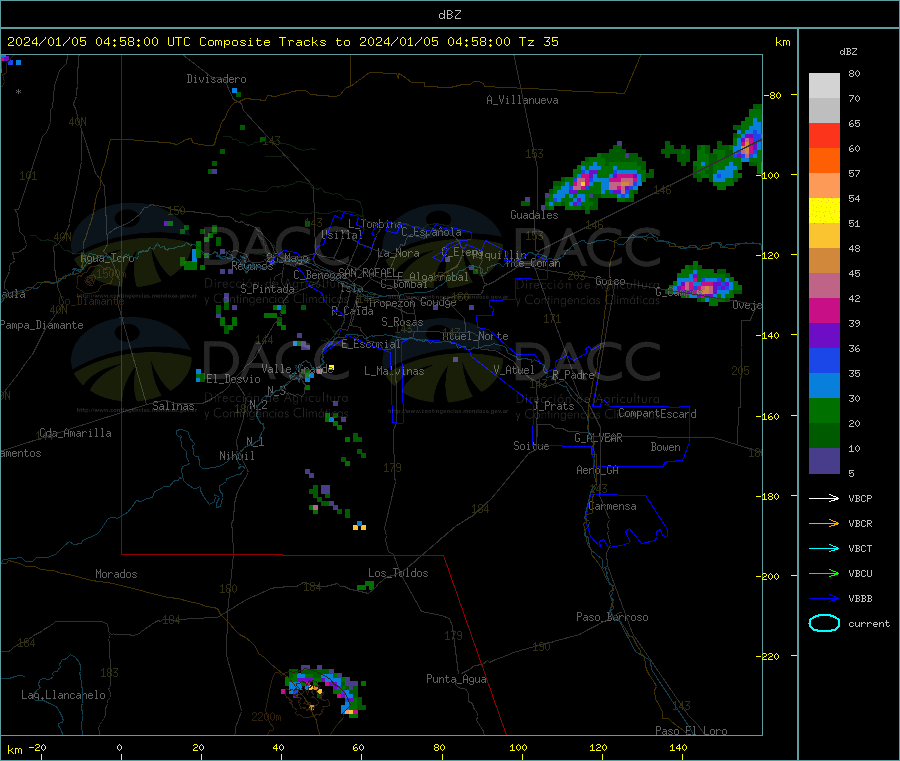The width and height of the screenshot is (900, 761).
Task: Click the Bowen label
Action: (665, 447)
